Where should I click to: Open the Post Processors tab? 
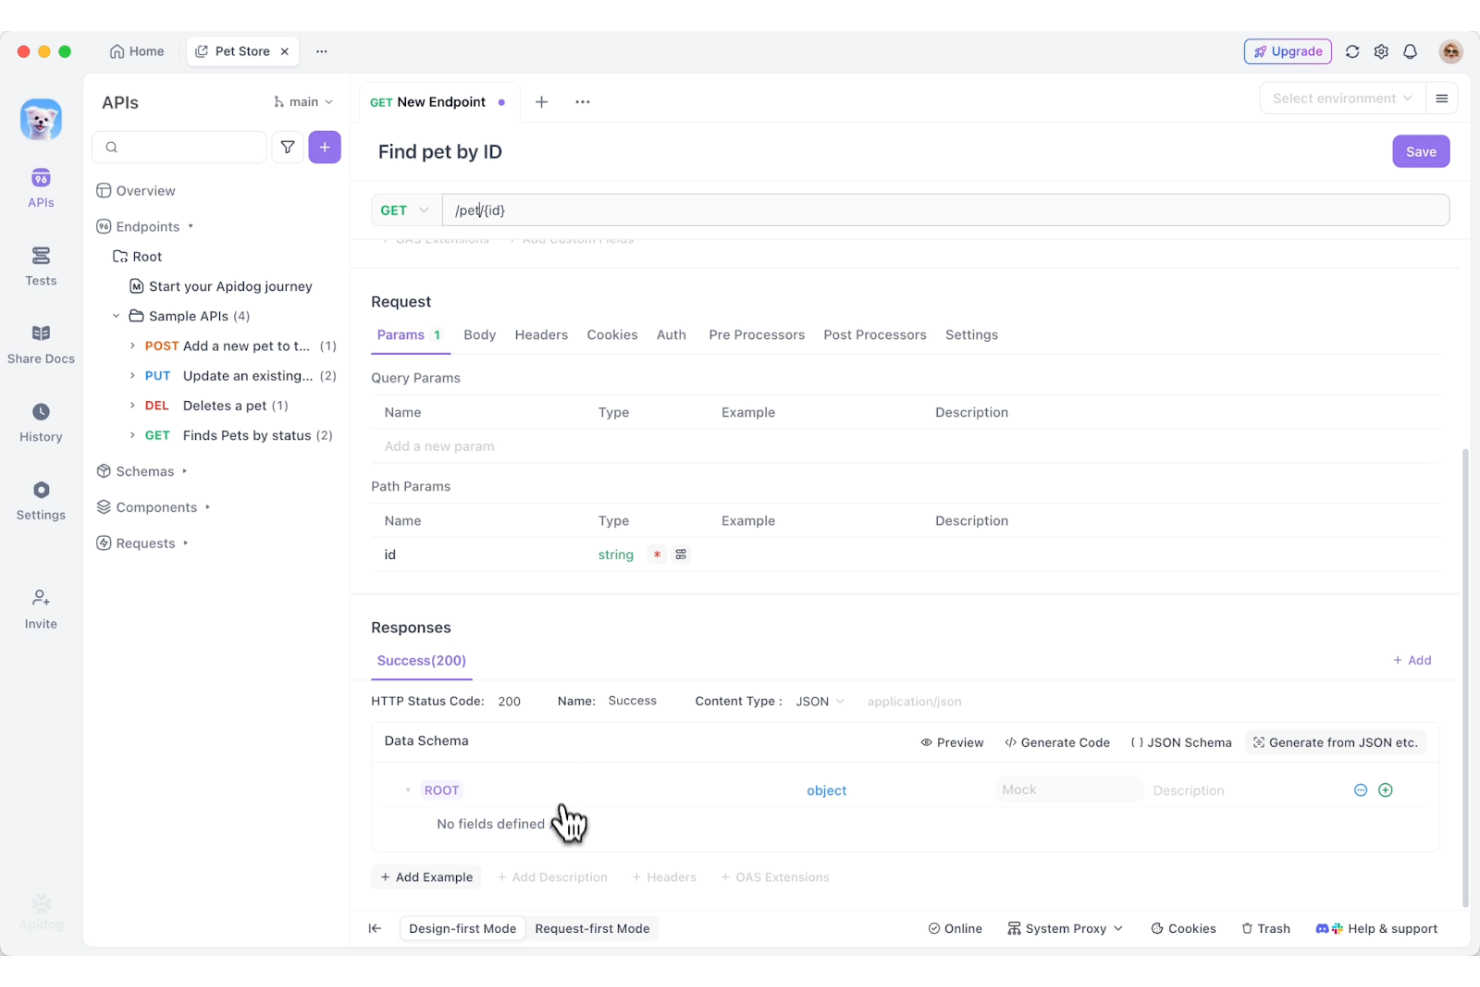(x=875, y=335)
